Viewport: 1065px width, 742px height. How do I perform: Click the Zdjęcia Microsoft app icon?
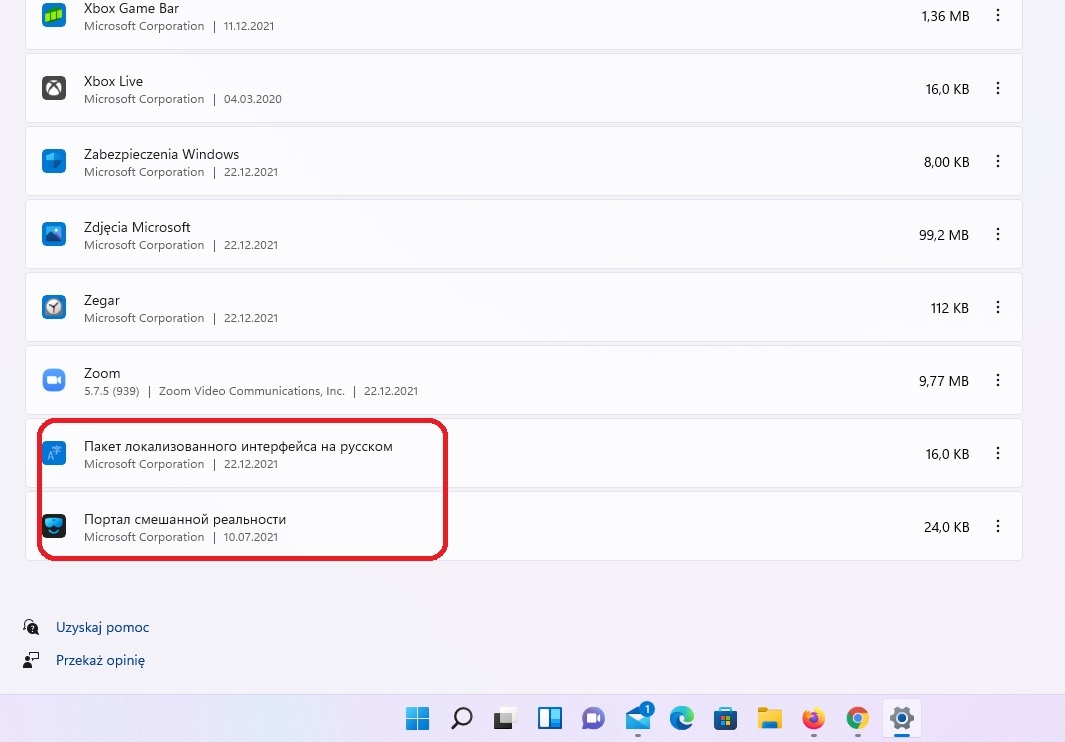54,234
